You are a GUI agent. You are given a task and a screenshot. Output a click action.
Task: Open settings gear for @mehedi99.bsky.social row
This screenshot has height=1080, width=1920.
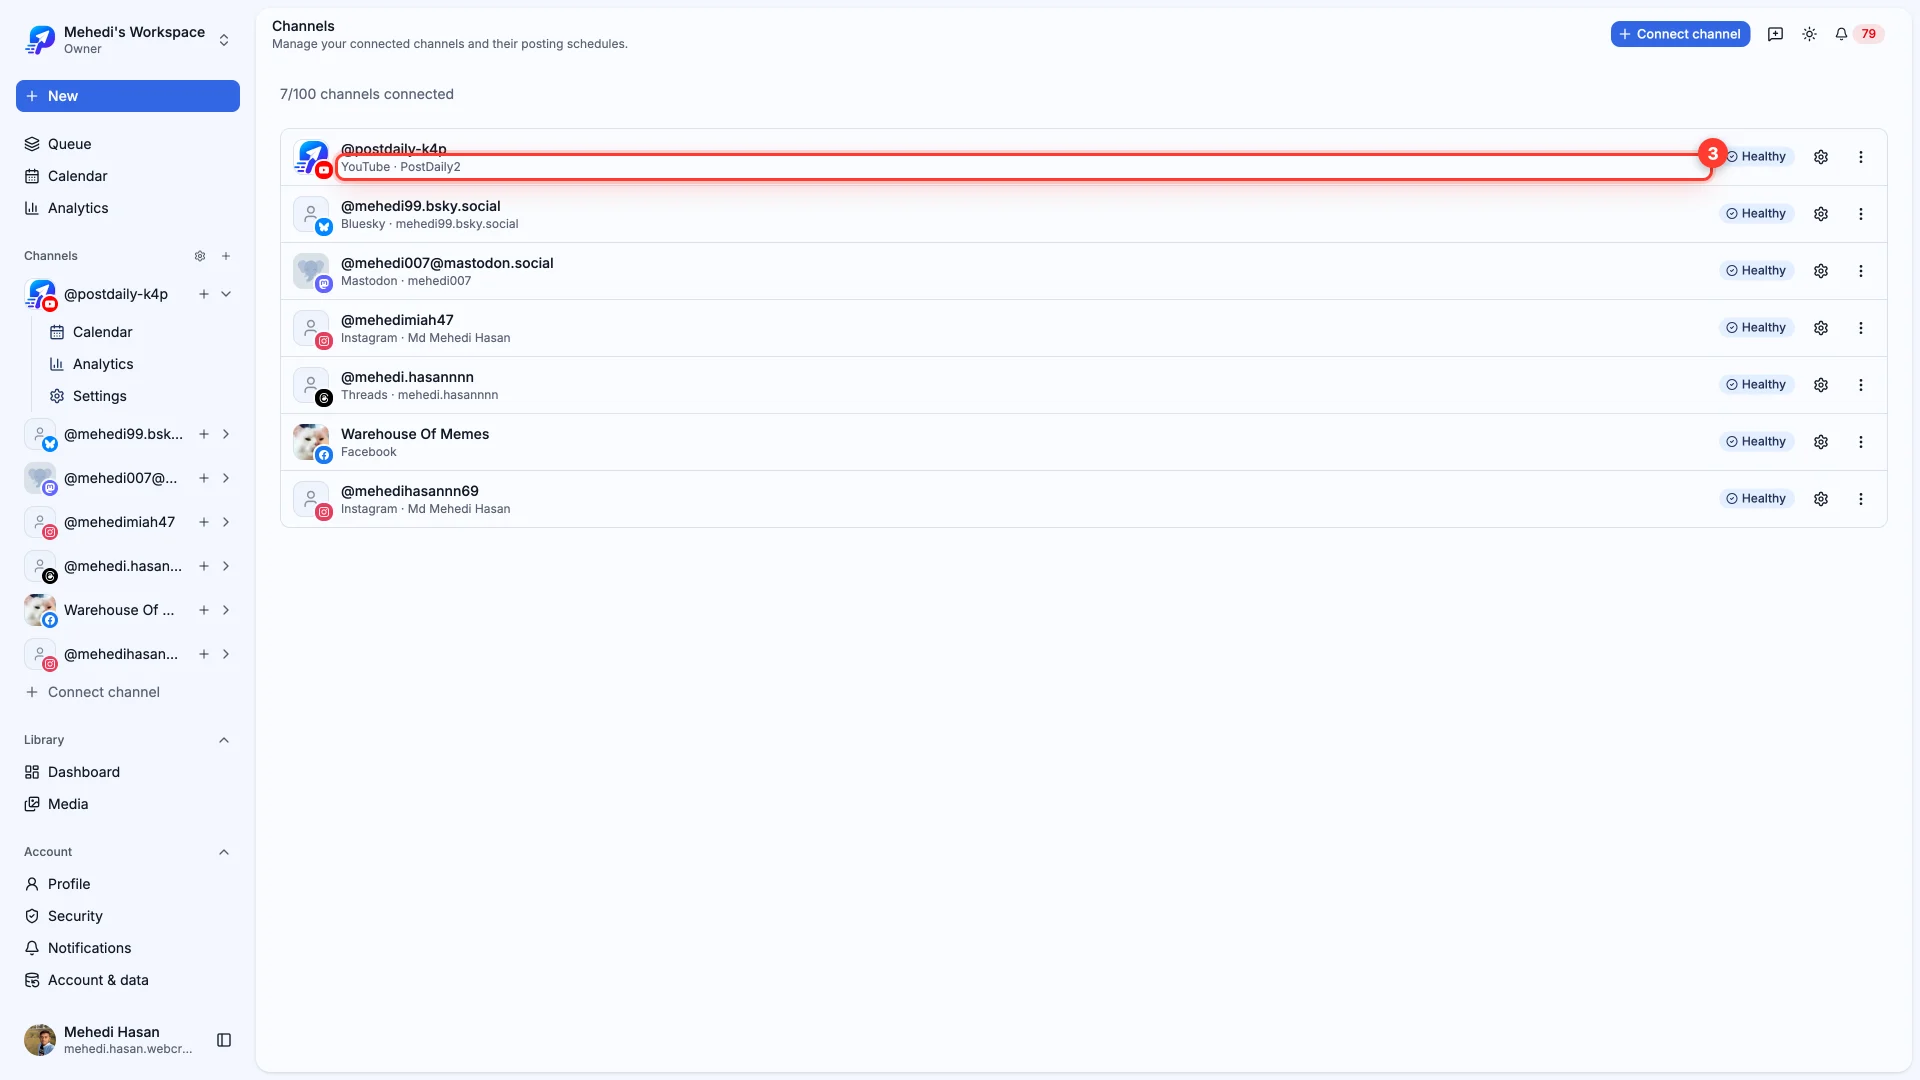pos(1821,214)
